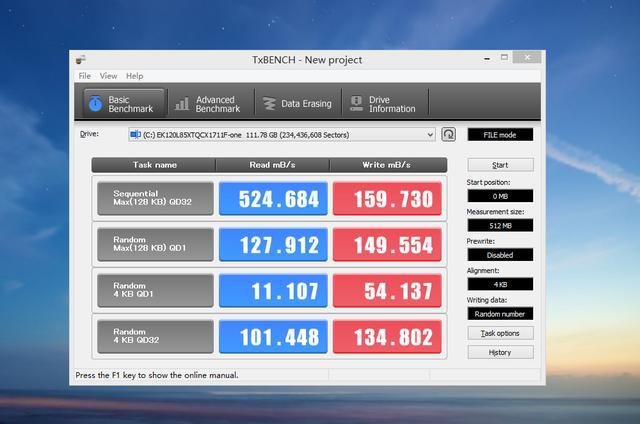The height and width of the screenshot is (424, 640).
Task: Select the Random 4 KB QD32 task
Action: [x=156, y=337]
